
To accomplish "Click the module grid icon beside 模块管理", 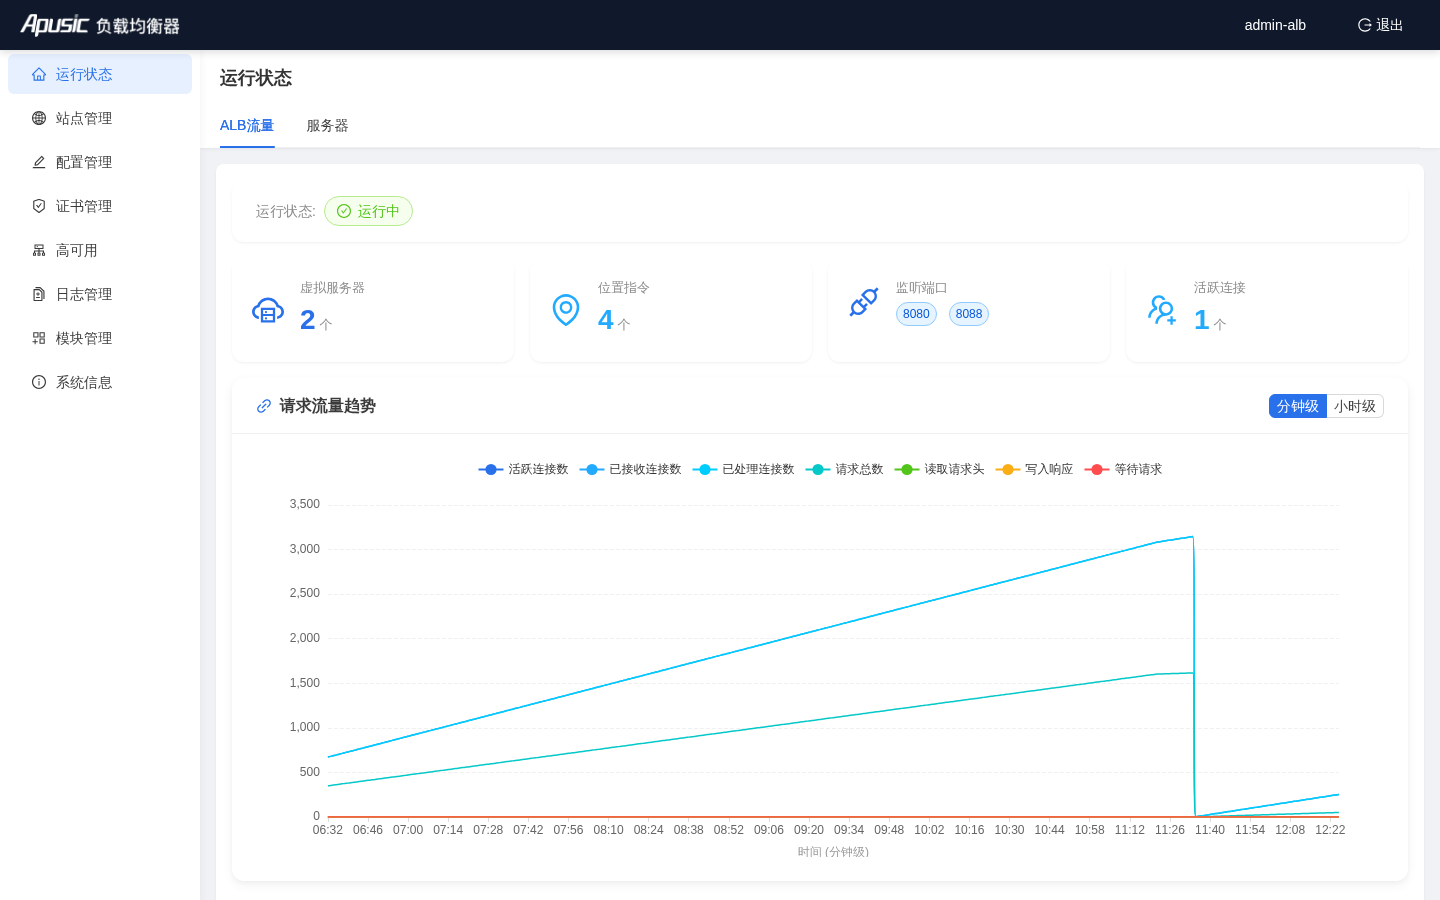I will [39, 338].
